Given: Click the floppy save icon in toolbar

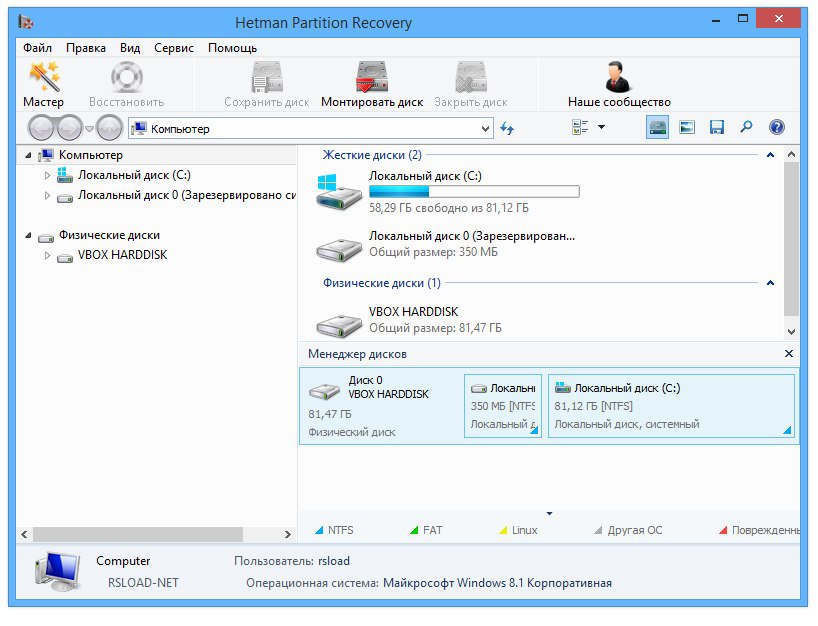Looking at the screenshot, I should point(717,127).
